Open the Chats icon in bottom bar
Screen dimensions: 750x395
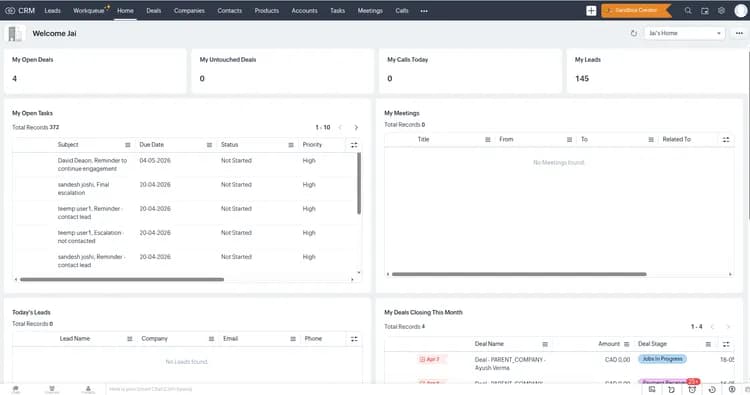click(16, 389)
